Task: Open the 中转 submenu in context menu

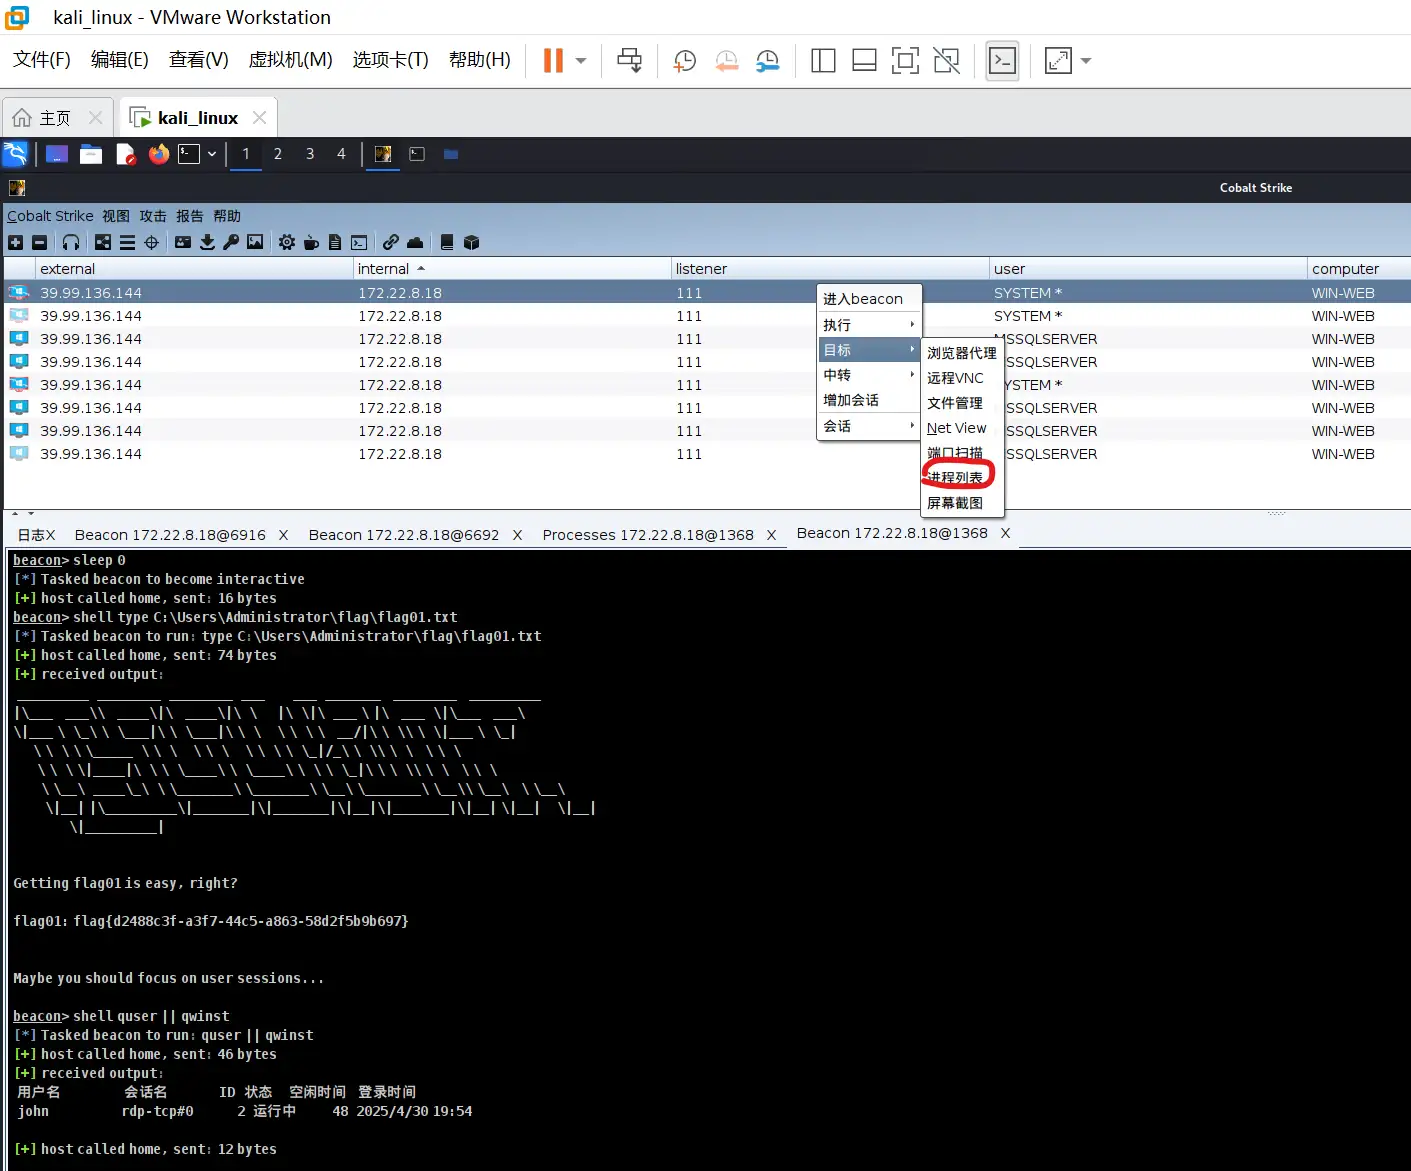Action: [869, 375]
